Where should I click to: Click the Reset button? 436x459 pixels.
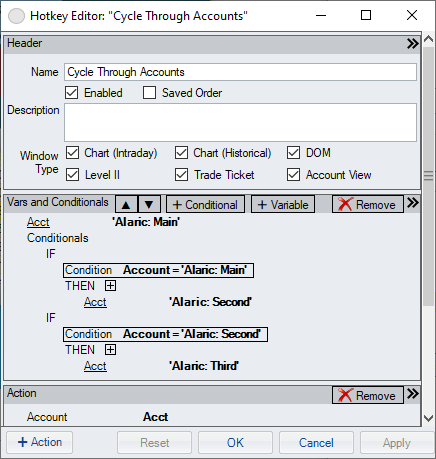coord(155,442)
